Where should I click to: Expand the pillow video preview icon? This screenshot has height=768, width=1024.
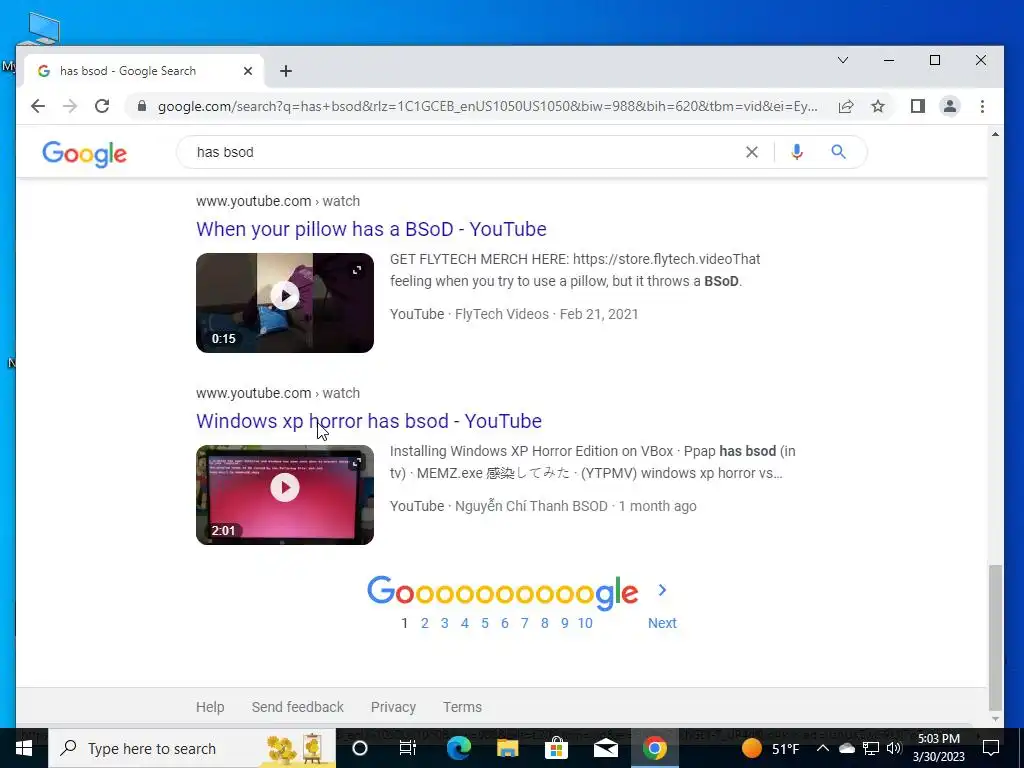tap(357, 270)
